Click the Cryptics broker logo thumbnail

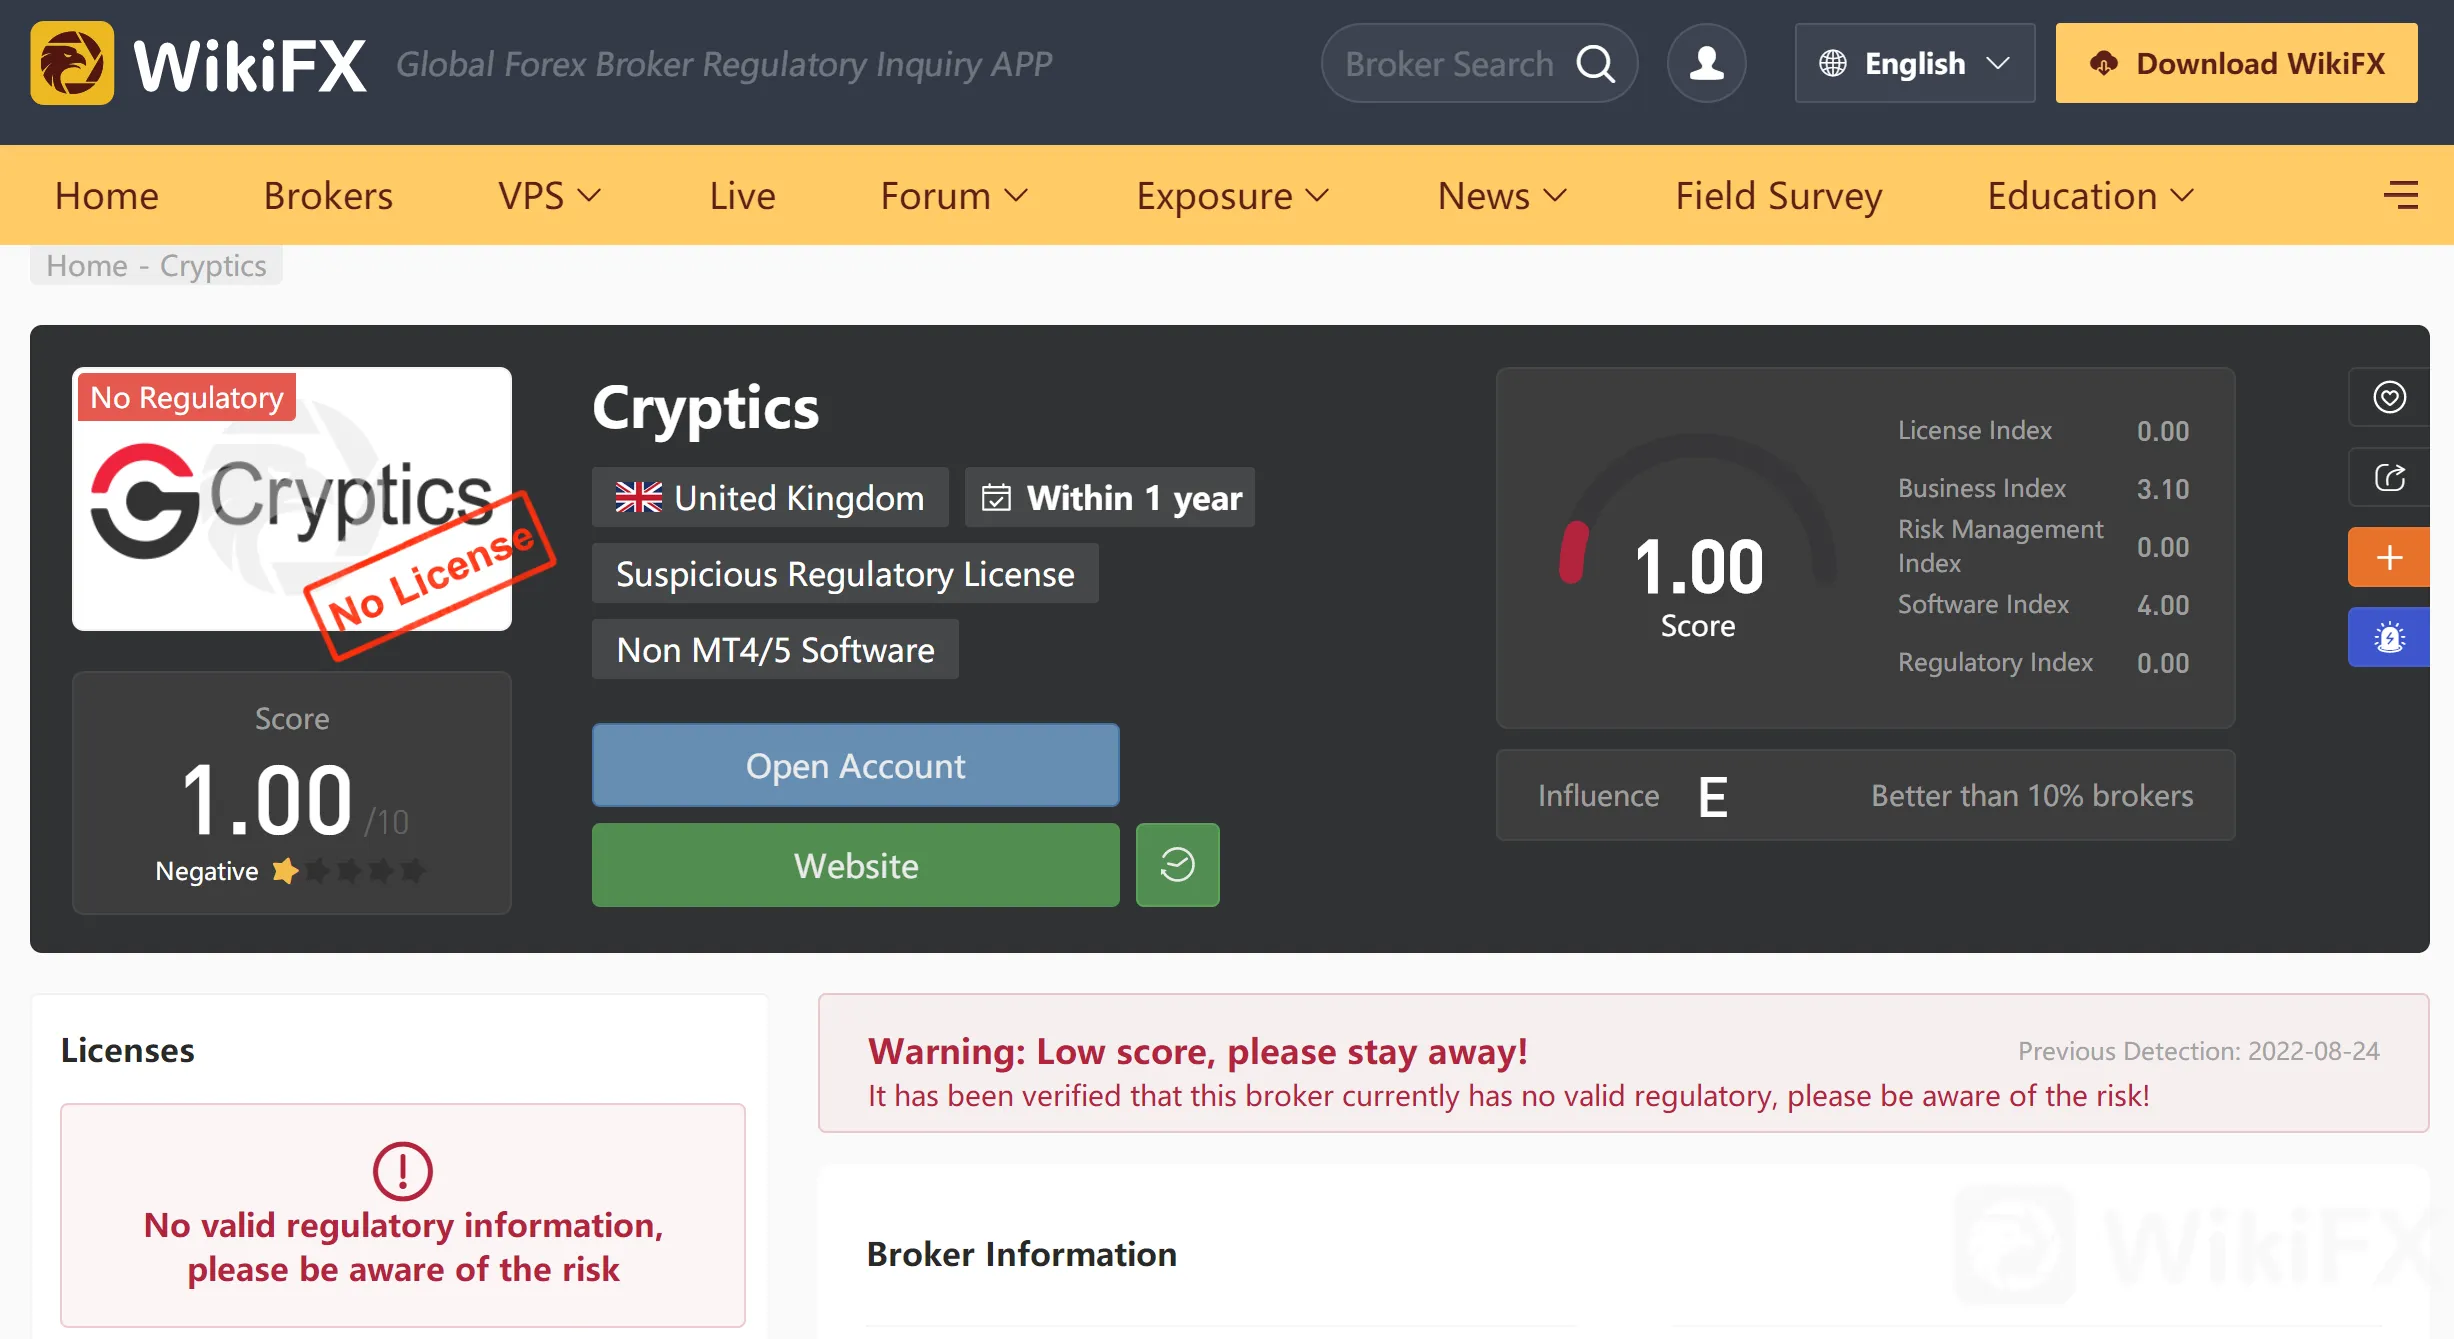pos(292,498)
